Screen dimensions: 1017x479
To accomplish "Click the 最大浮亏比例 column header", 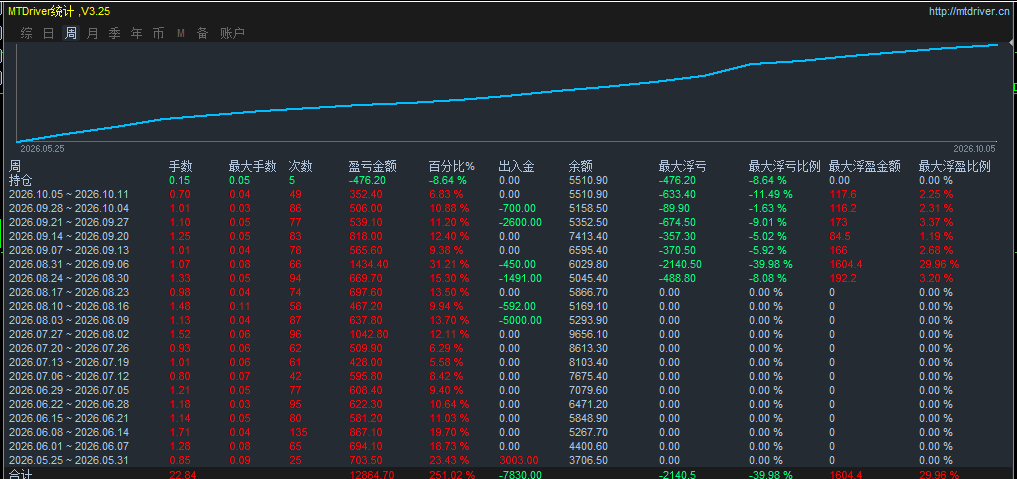I will pyautogui.click(x=785, y=167).
